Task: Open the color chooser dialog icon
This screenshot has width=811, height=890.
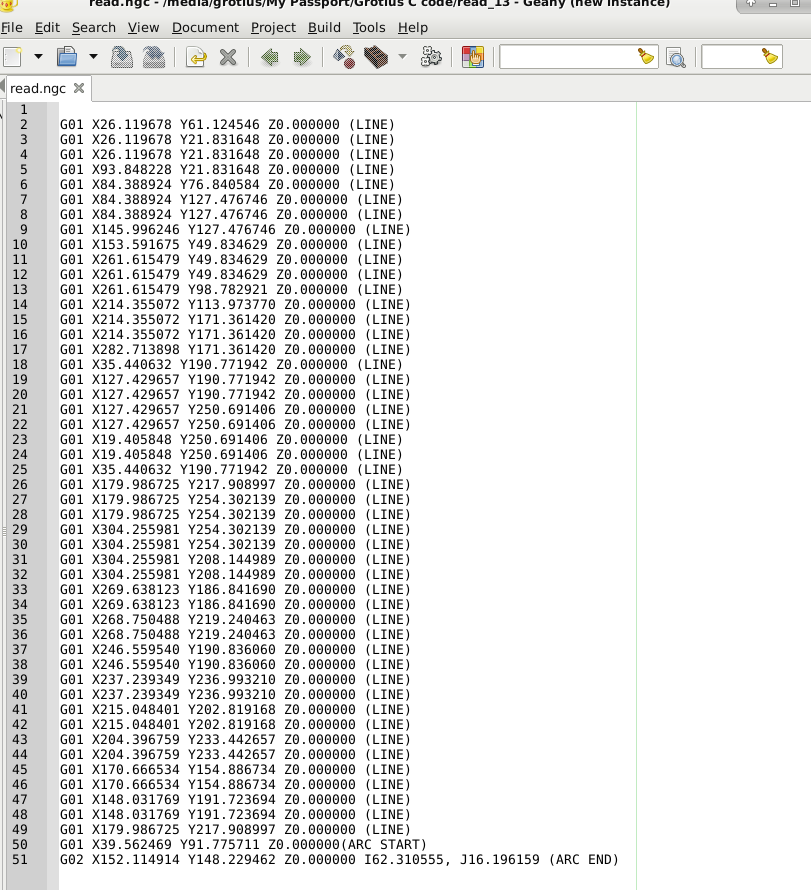Action: (x=473, y=57)
